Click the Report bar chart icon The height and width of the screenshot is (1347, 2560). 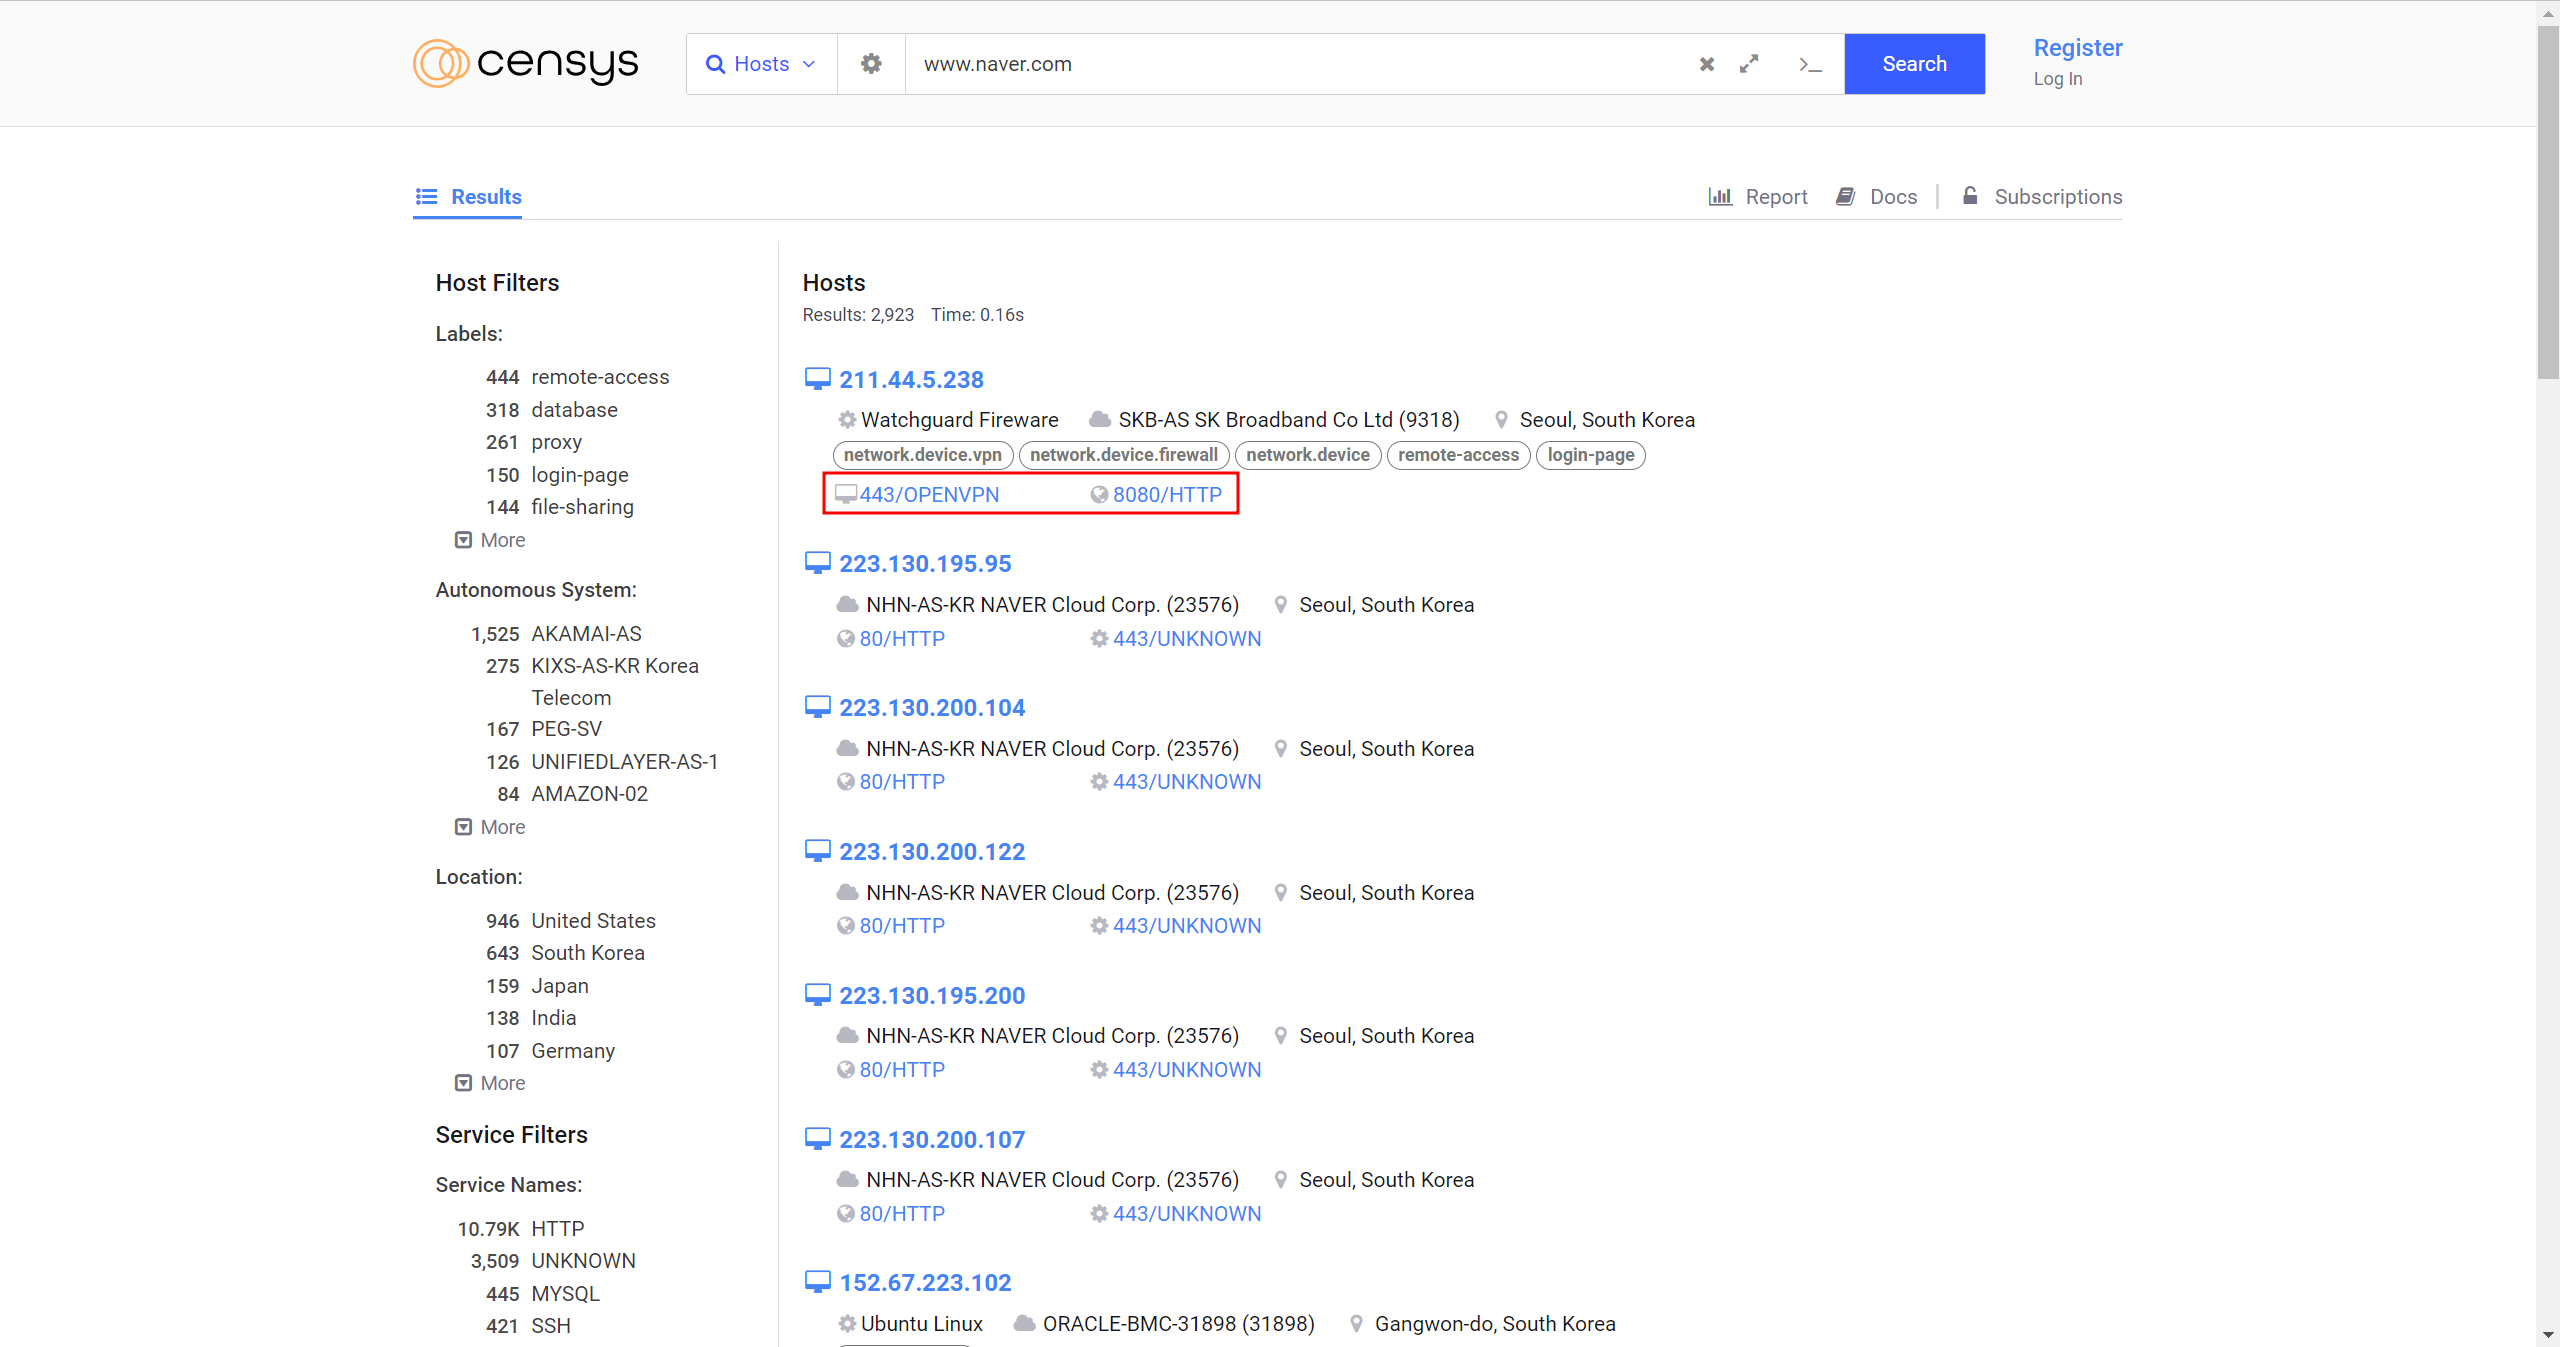pos(1720,196)
